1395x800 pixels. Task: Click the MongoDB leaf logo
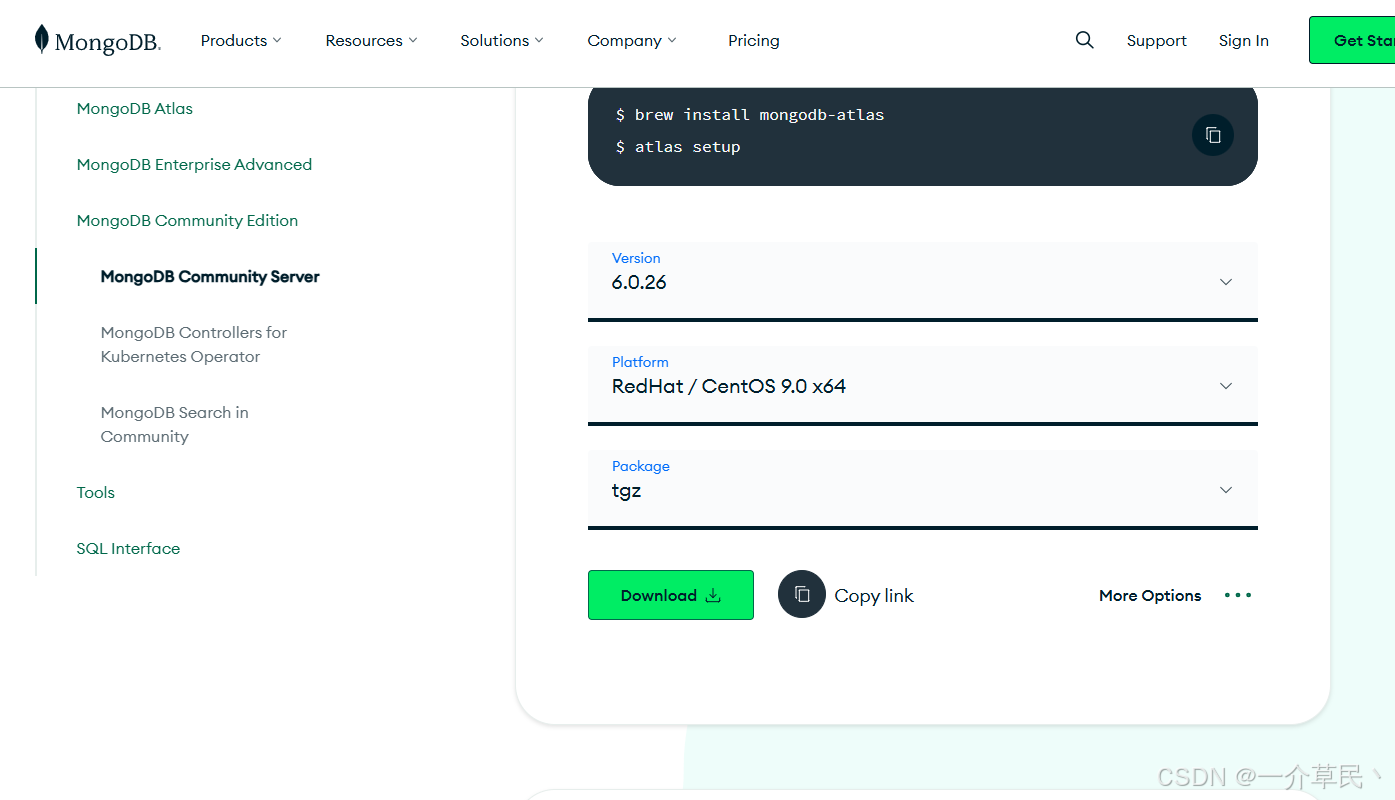click(x=97, y=40)
